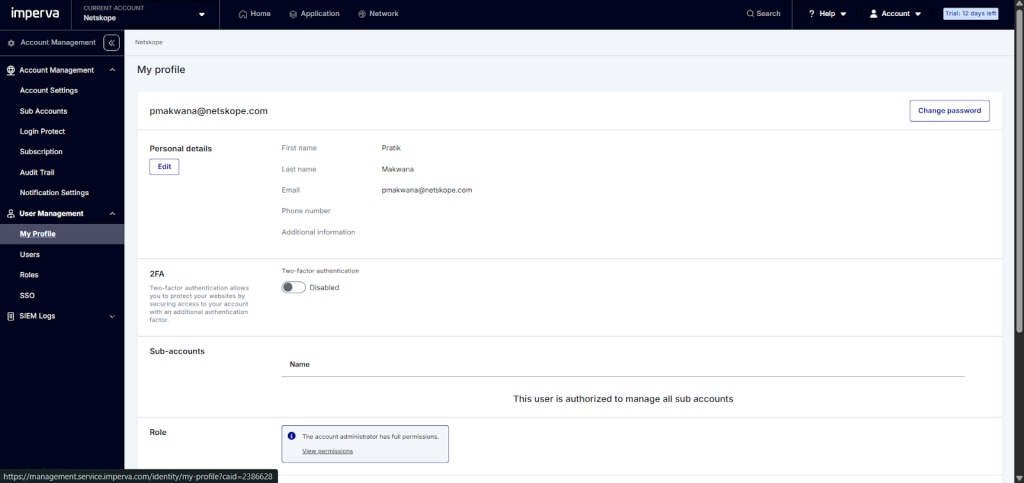Click the 2FA section heading
Screen dimensions: 1024x483
tap(157, 274)
